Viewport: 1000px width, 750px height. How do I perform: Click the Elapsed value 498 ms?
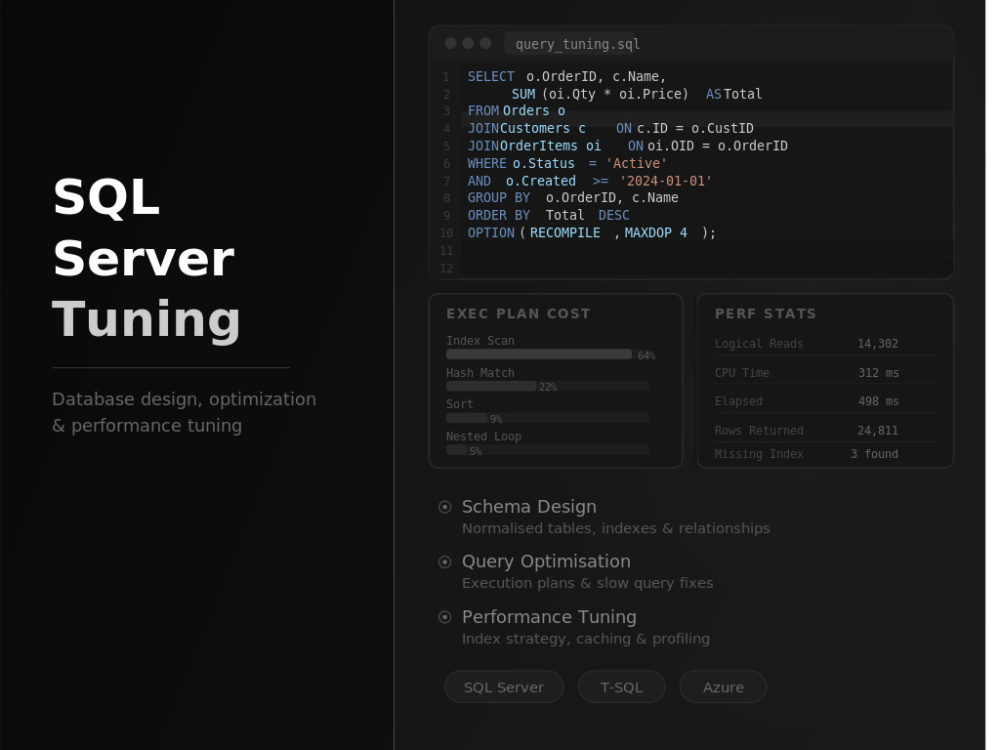tap(878, 401)
